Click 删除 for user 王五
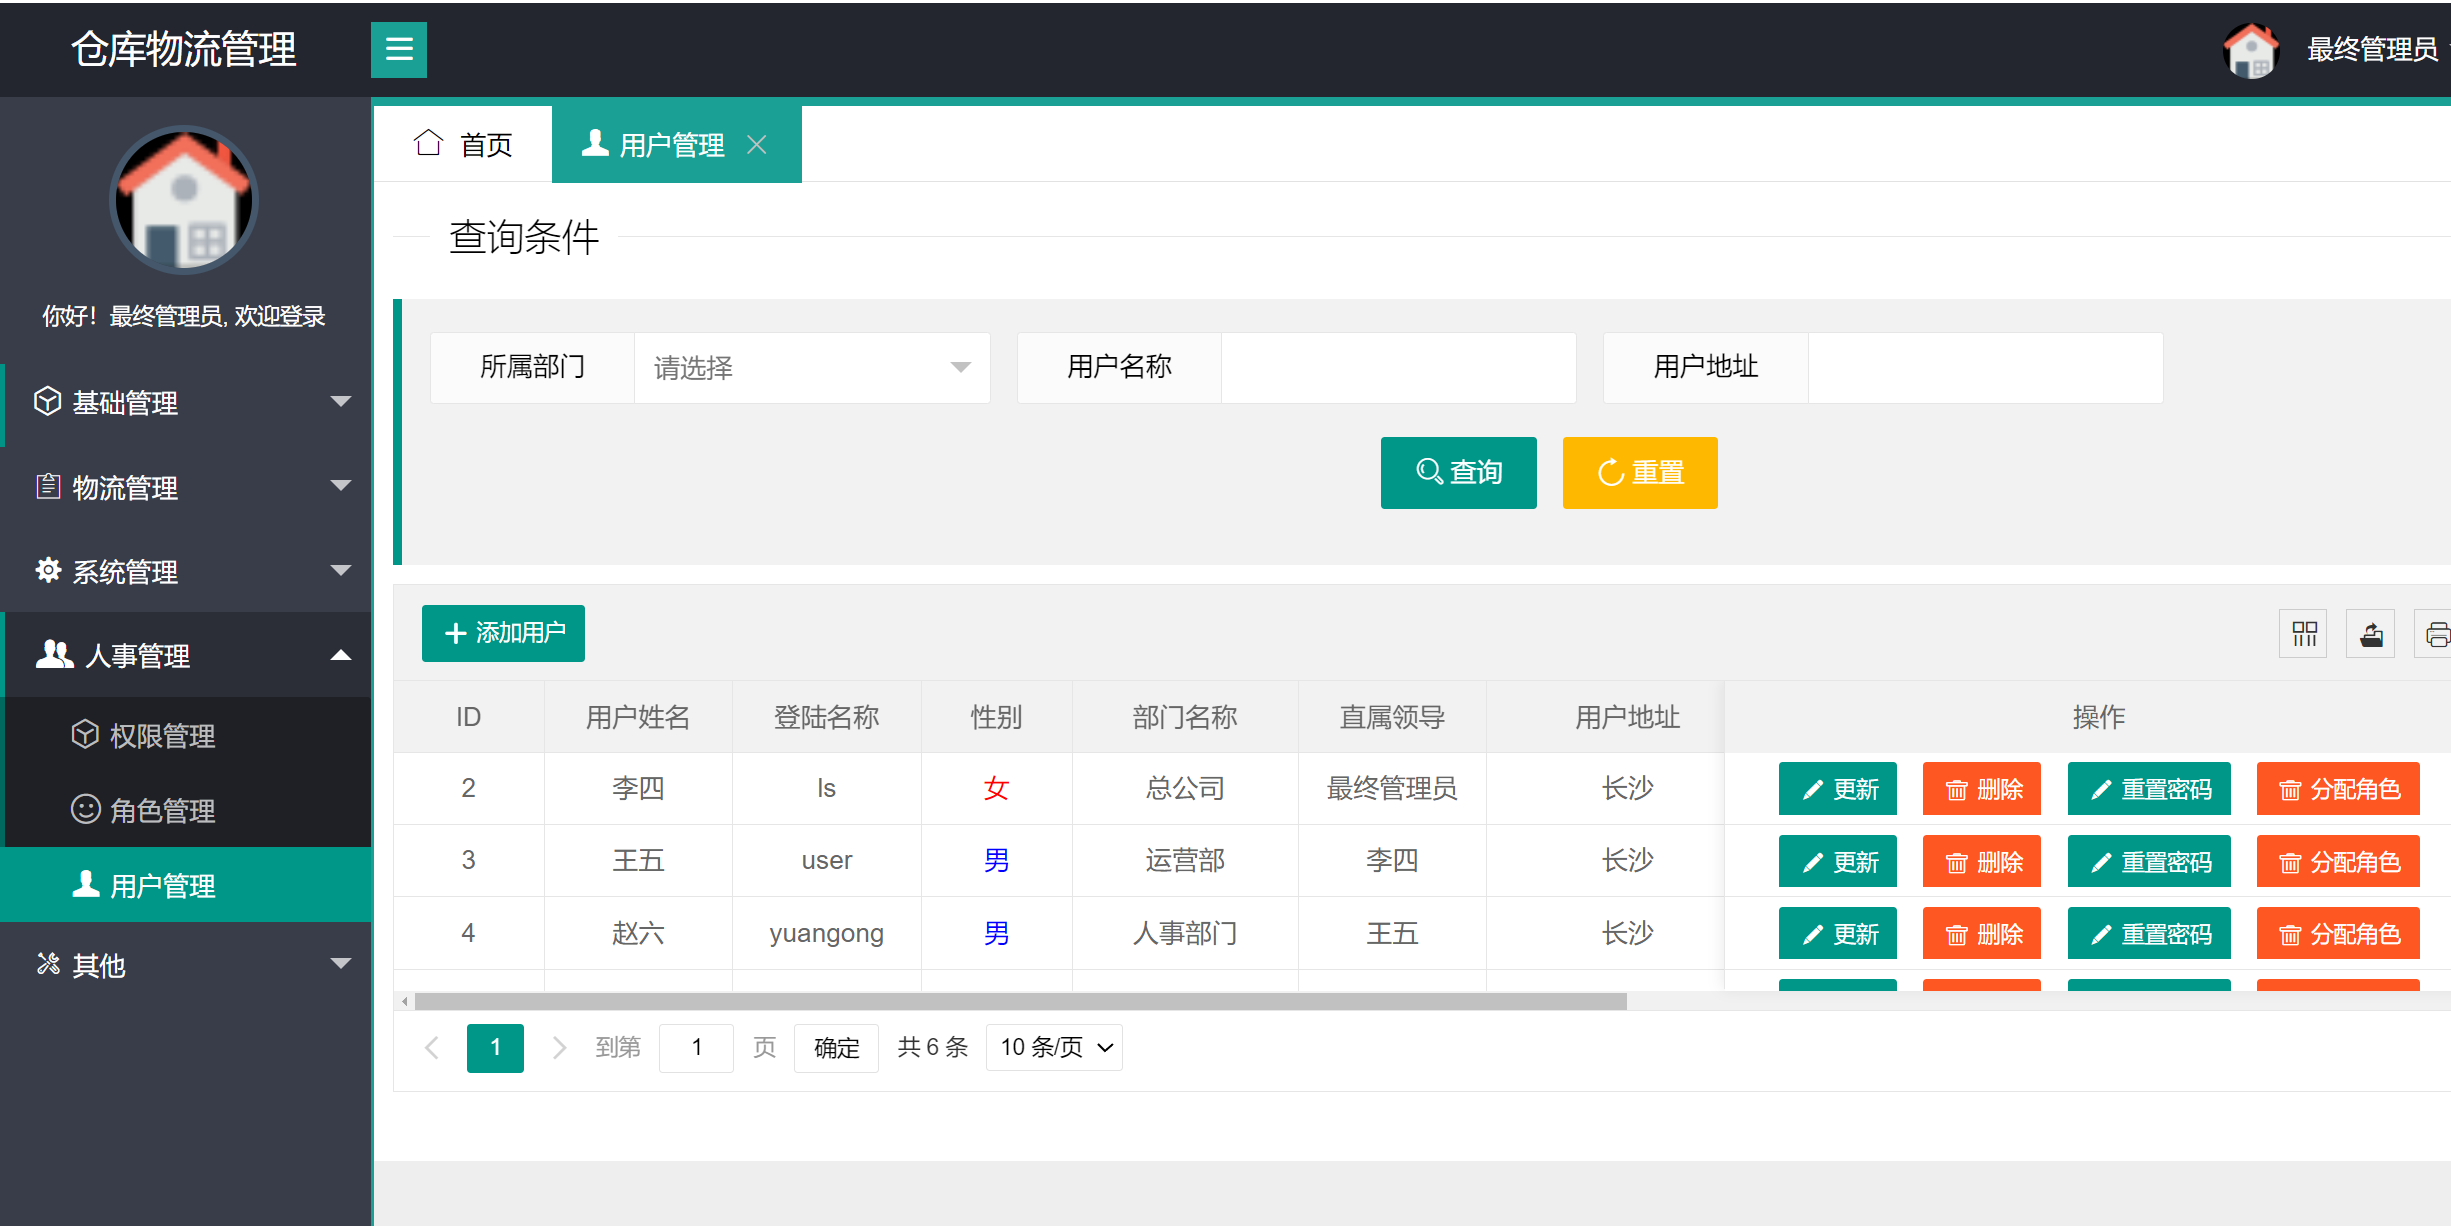 (1981, 861)
